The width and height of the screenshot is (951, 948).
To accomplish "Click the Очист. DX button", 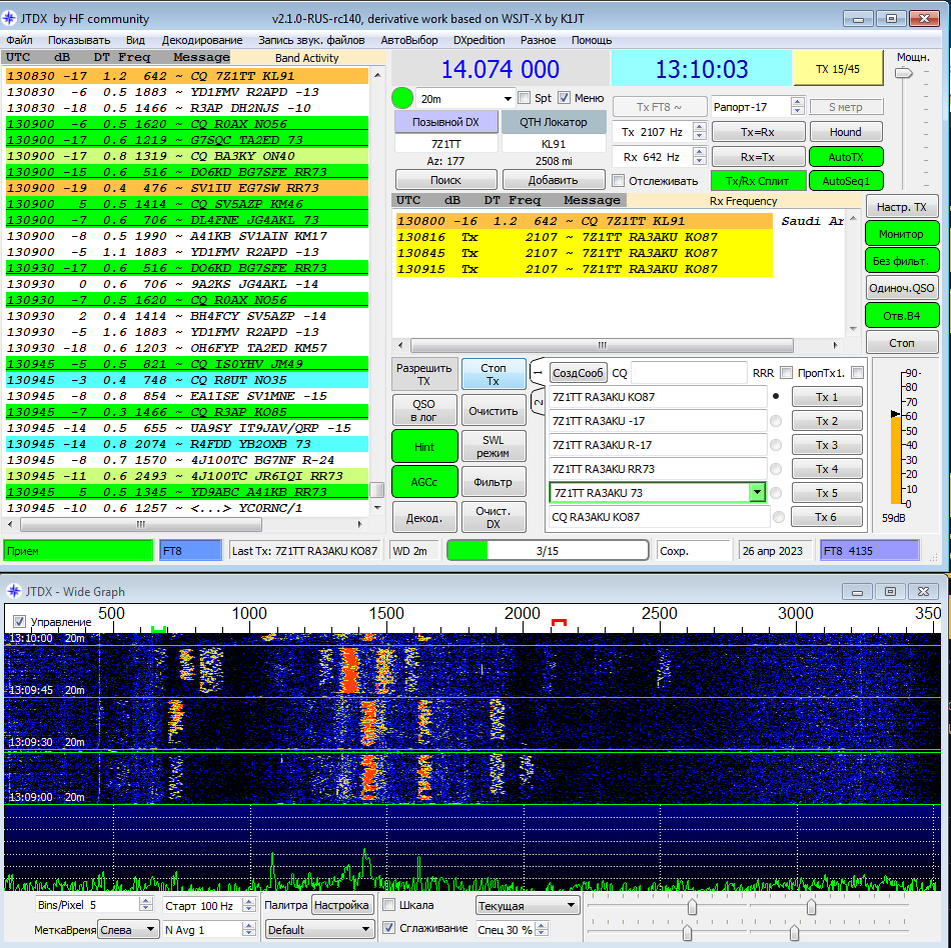I will 493,517.
